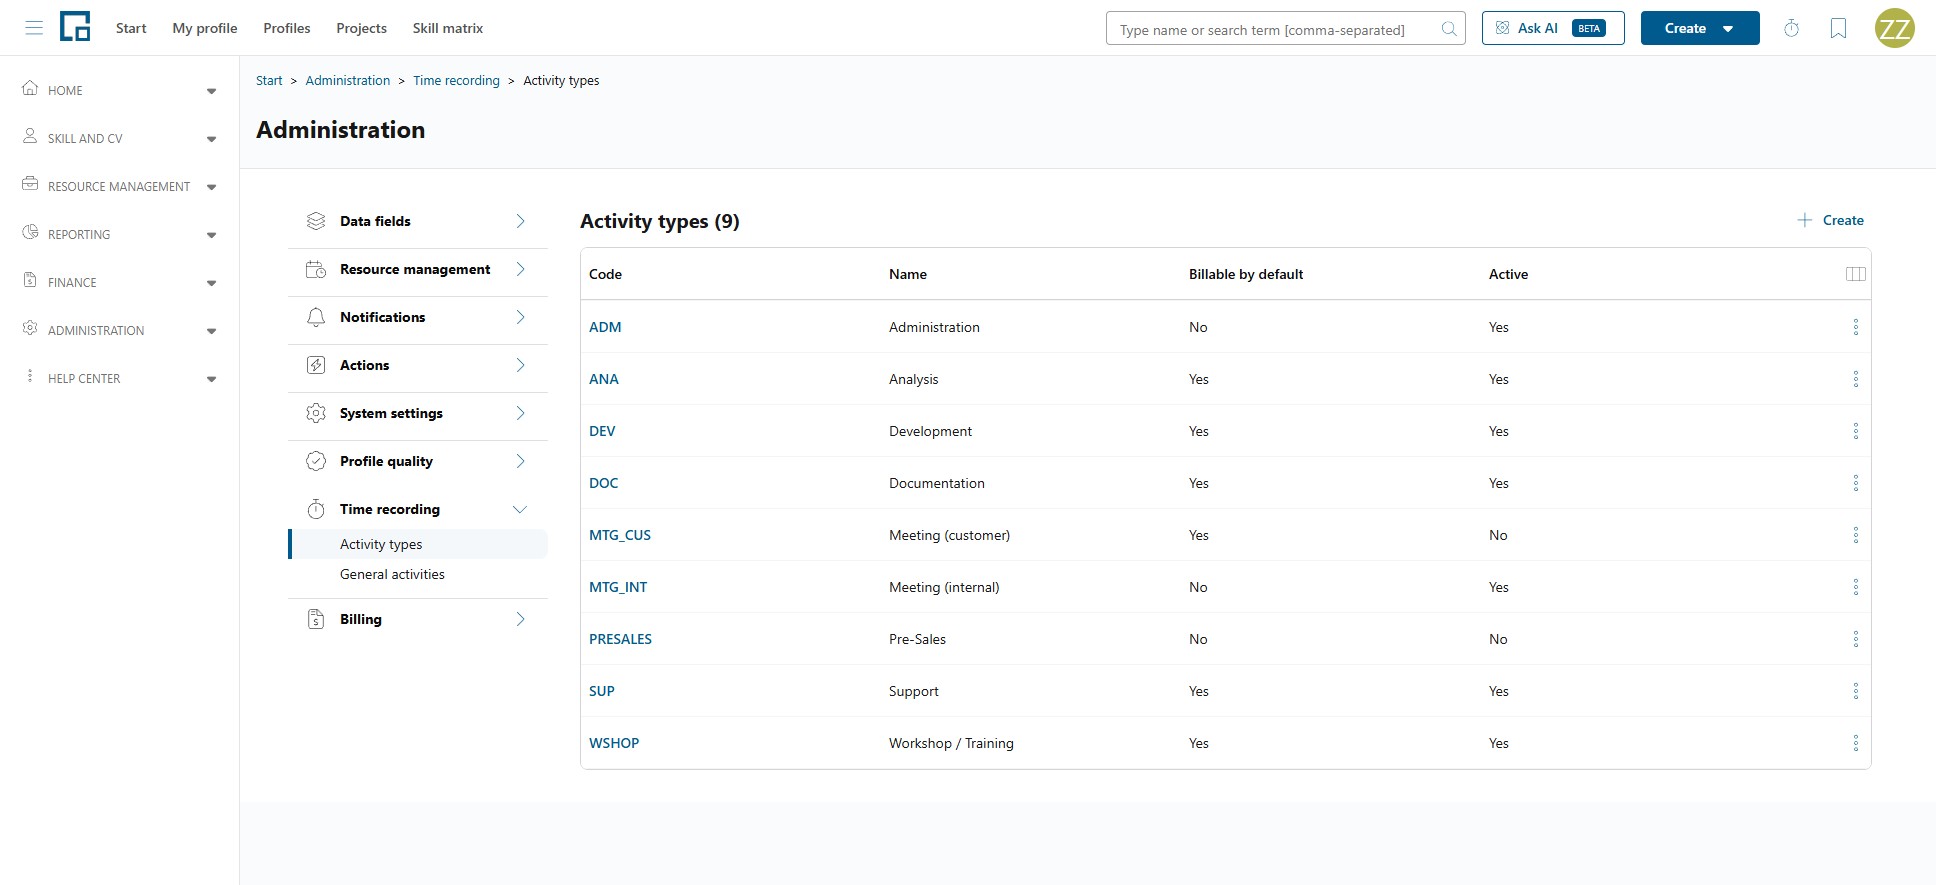Open Profiles in top navigation
Image resolution: width=1936 pixels, height=885 pixels.
coord(287,28)
